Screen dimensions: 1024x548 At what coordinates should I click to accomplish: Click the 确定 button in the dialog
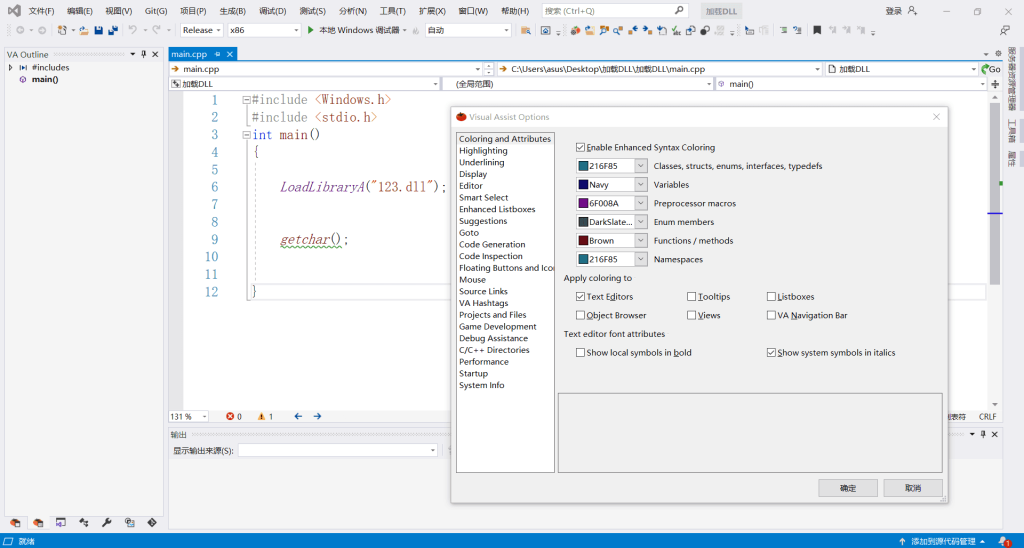click(x=847, y=488)
